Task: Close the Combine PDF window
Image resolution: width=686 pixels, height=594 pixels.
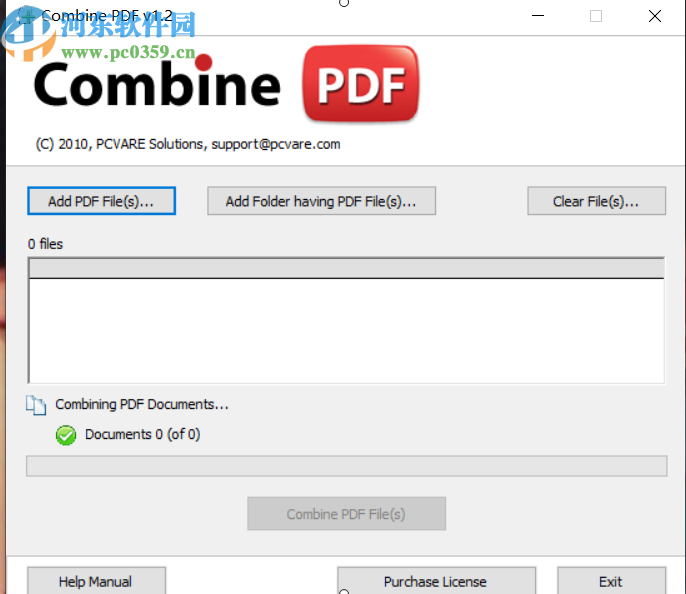Action: click(x=654, y=16)
